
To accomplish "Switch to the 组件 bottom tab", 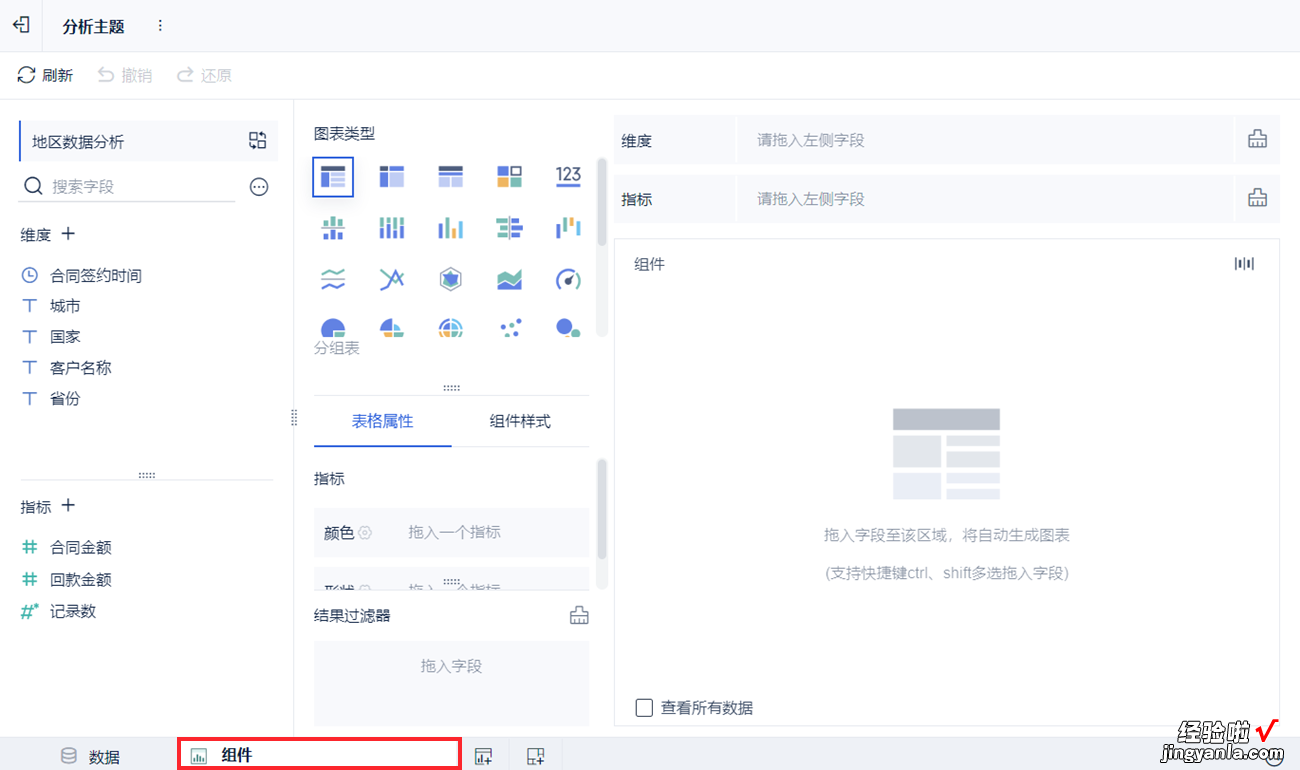I will point(320,755).
